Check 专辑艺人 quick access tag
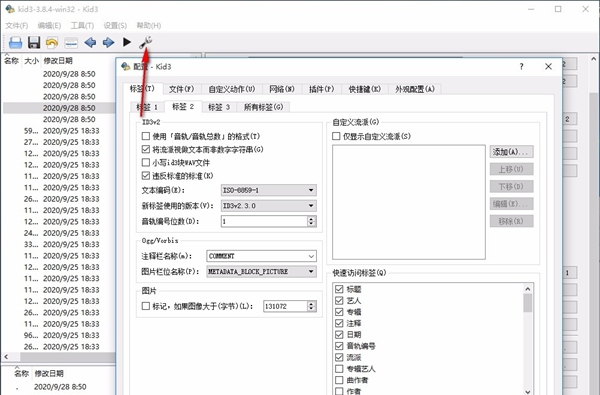Viewport: 600px width, 395px height. point(339,369)
